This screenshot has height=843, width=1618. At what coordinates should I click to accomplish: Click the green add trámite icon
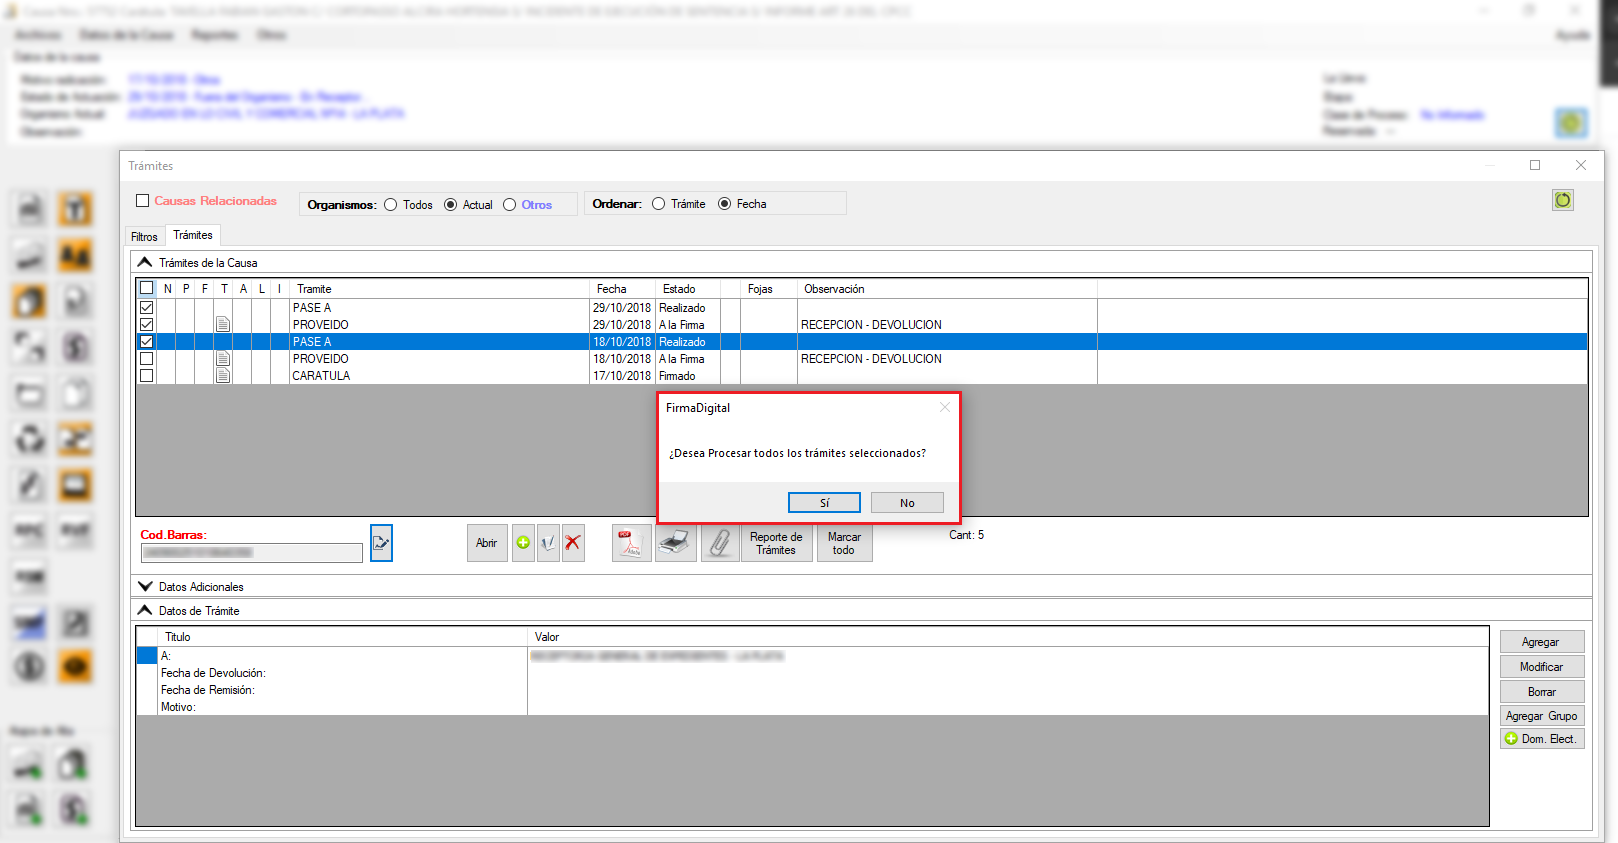pos(523,543)
